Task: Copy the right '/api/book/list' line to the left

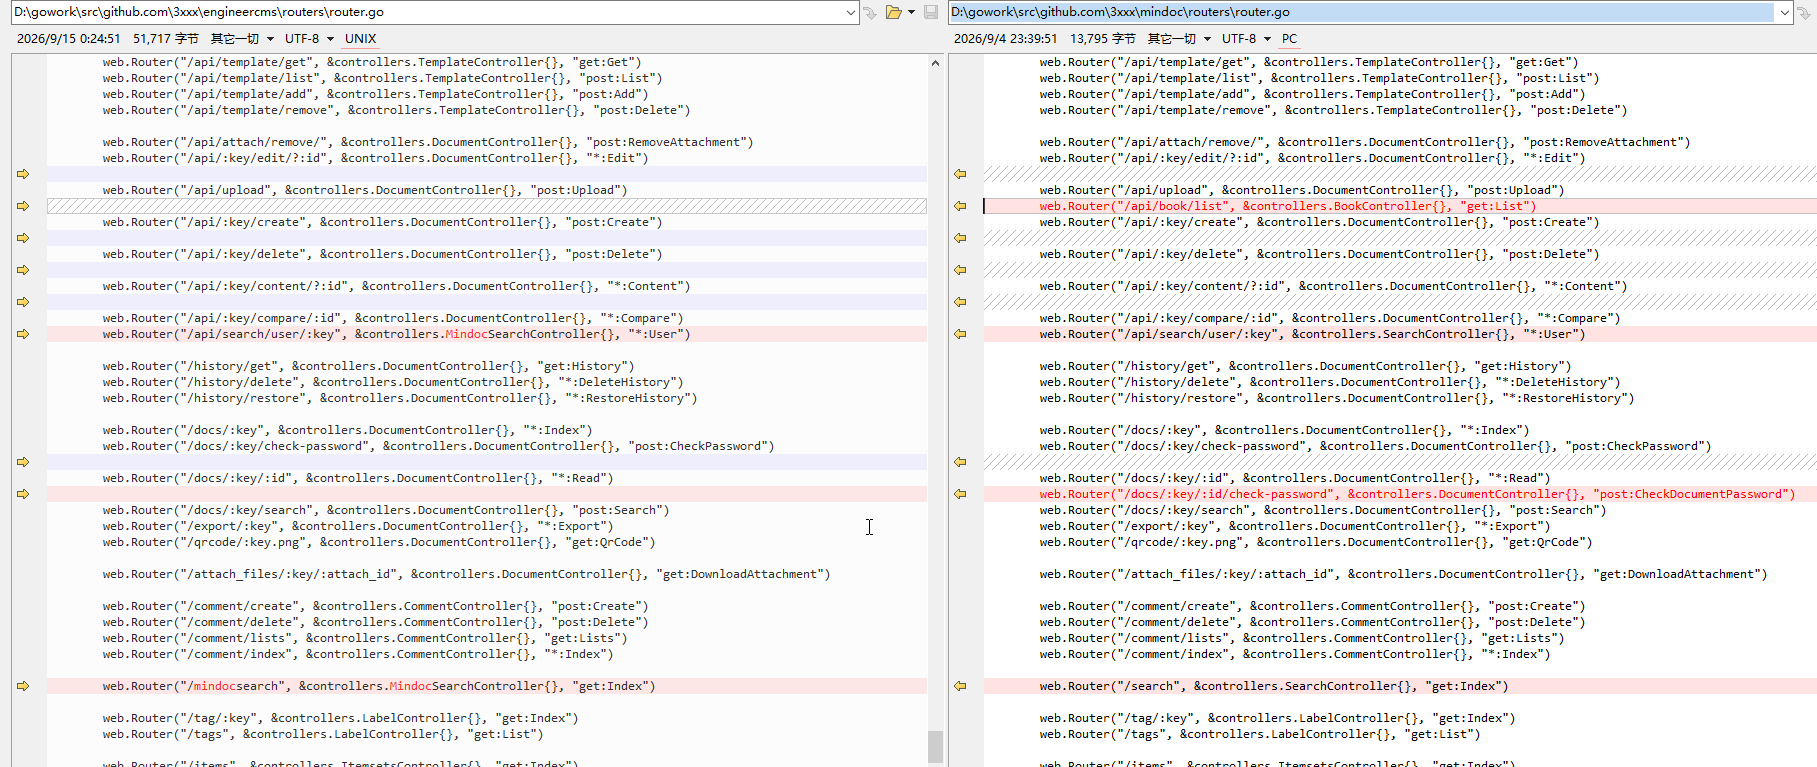Action: 960,206
